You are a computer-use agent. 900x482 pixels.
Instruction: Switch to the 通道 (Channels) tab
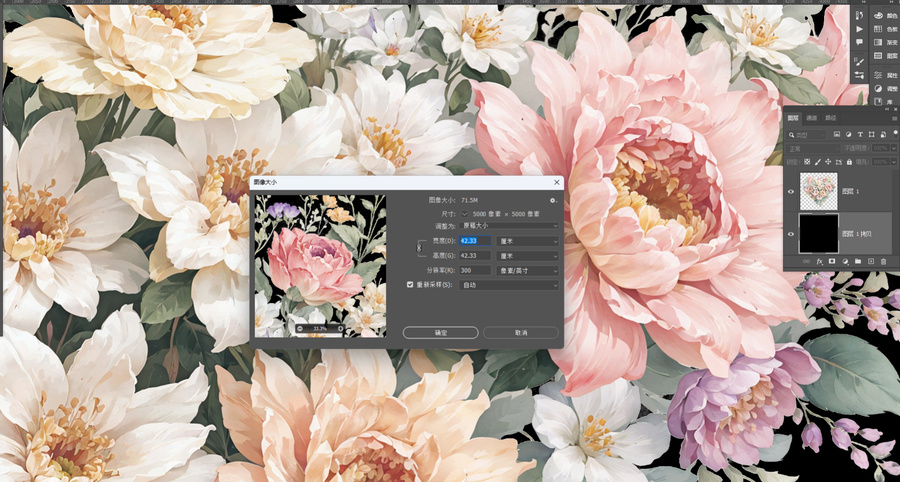coord(812,118)
